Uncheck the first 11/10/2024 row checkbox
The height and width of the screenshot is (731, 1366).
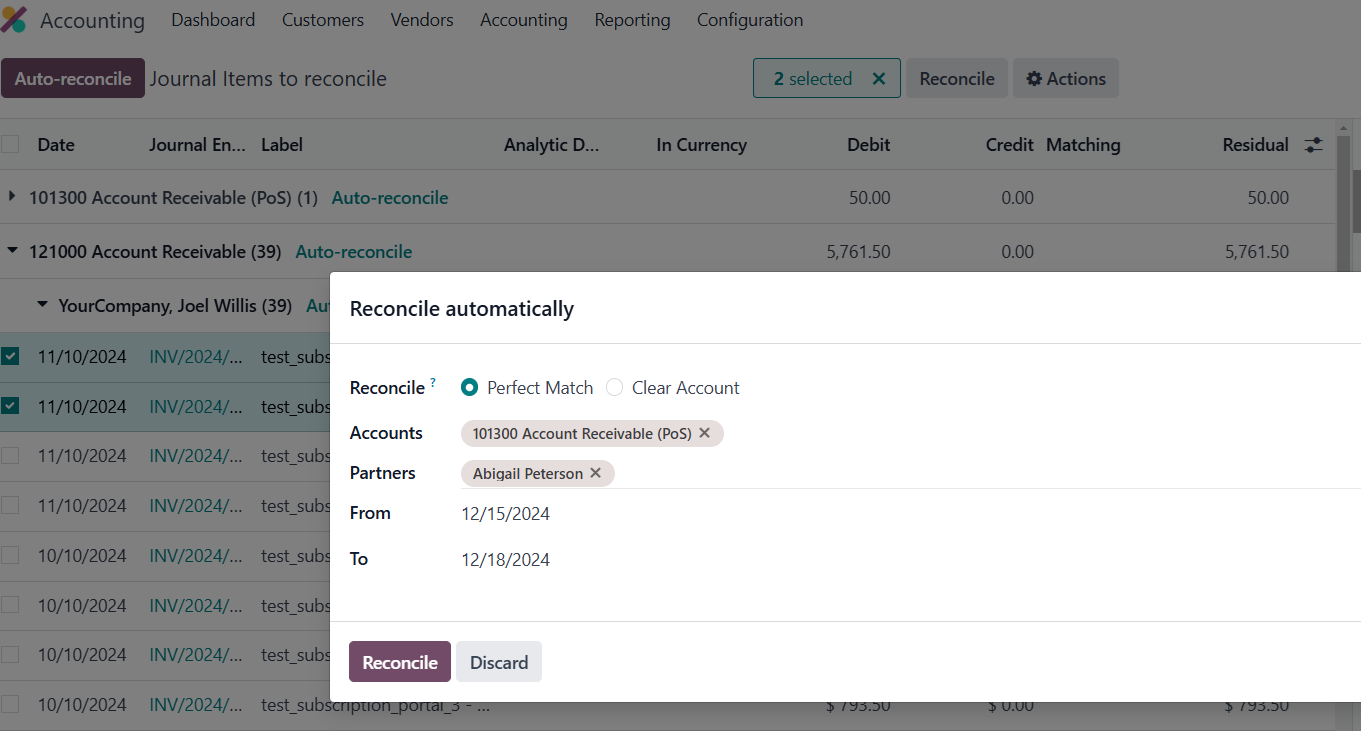coord(10,356)
